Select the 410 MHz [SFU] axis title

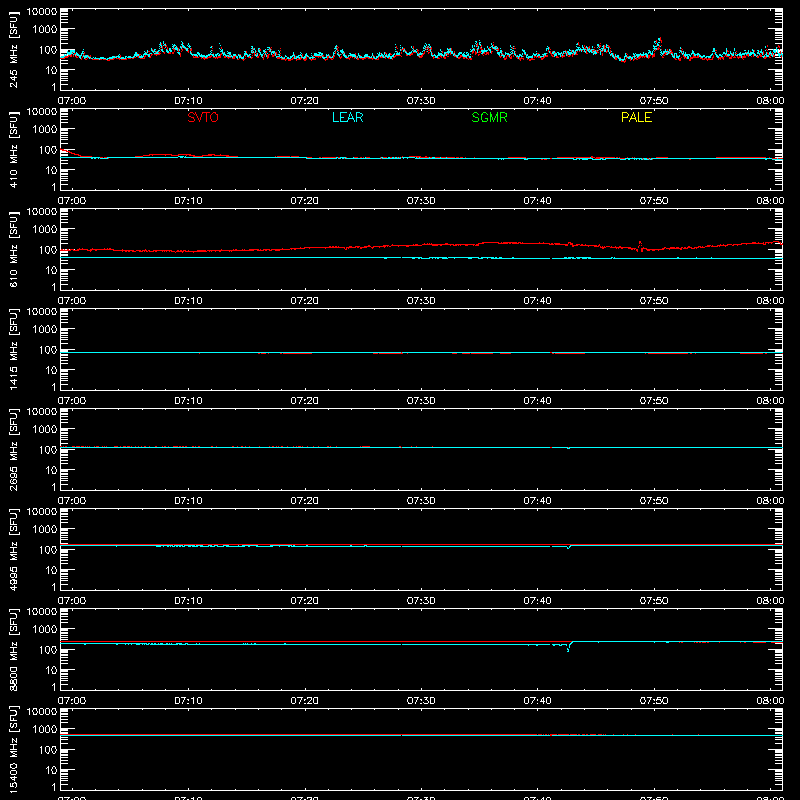[14, 149]
